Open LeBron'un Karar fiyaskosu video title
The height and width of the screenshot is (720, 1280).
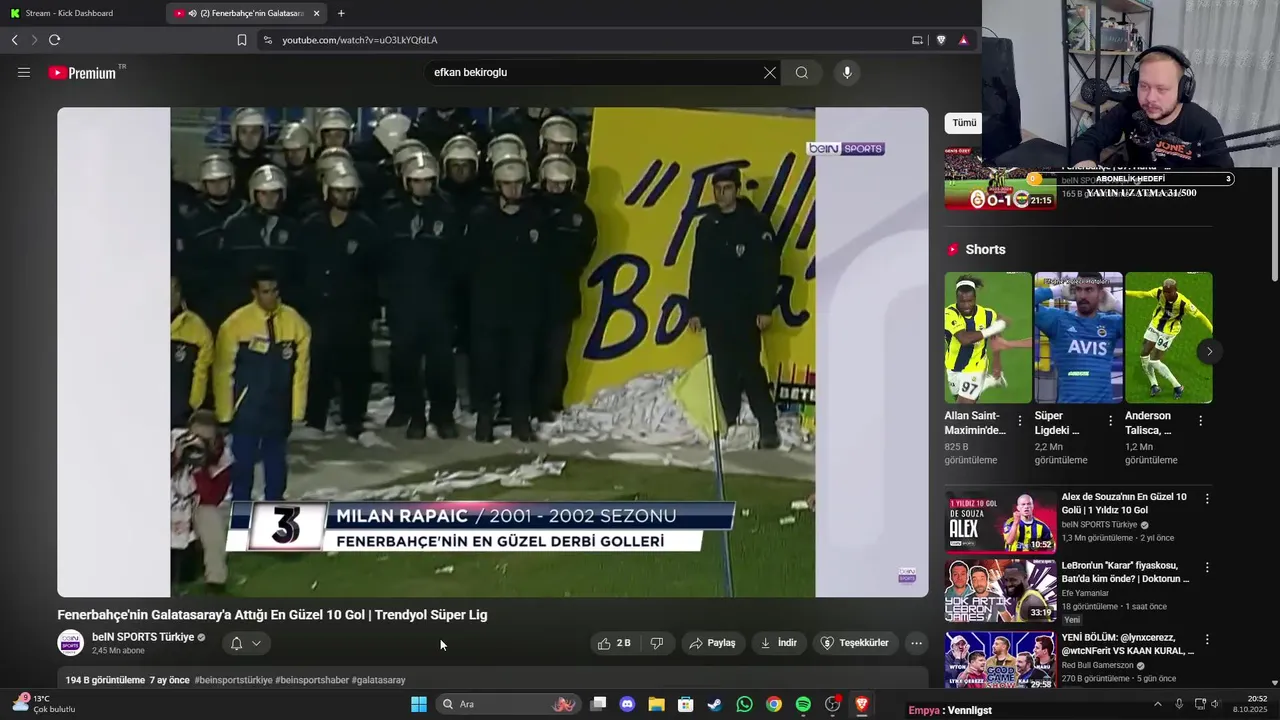point(1125,572)
